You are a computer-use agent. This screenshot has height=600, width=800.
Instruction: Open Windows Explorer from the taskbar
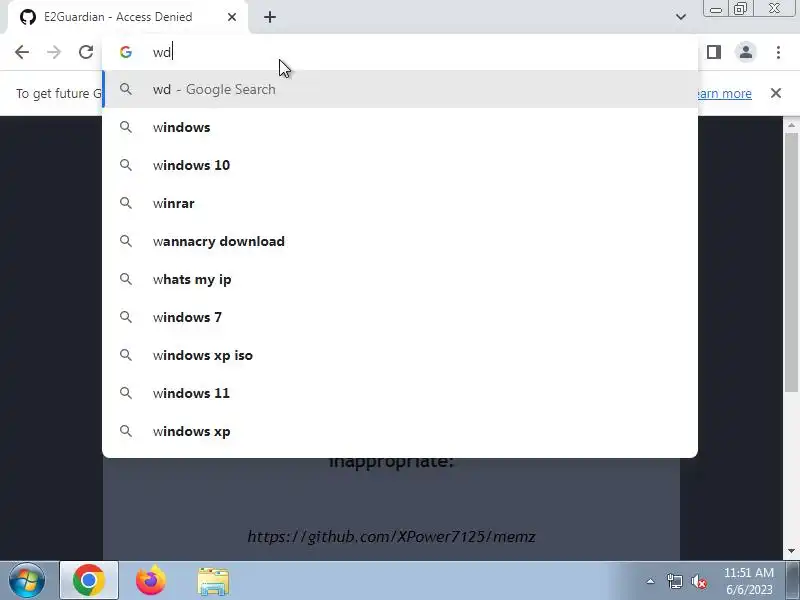tap(213, 581)
